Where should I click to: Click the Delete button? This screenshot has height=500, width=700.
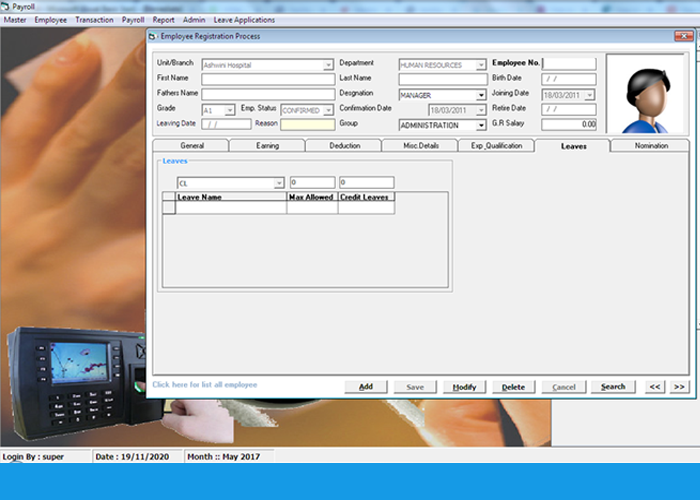[513, 387]
